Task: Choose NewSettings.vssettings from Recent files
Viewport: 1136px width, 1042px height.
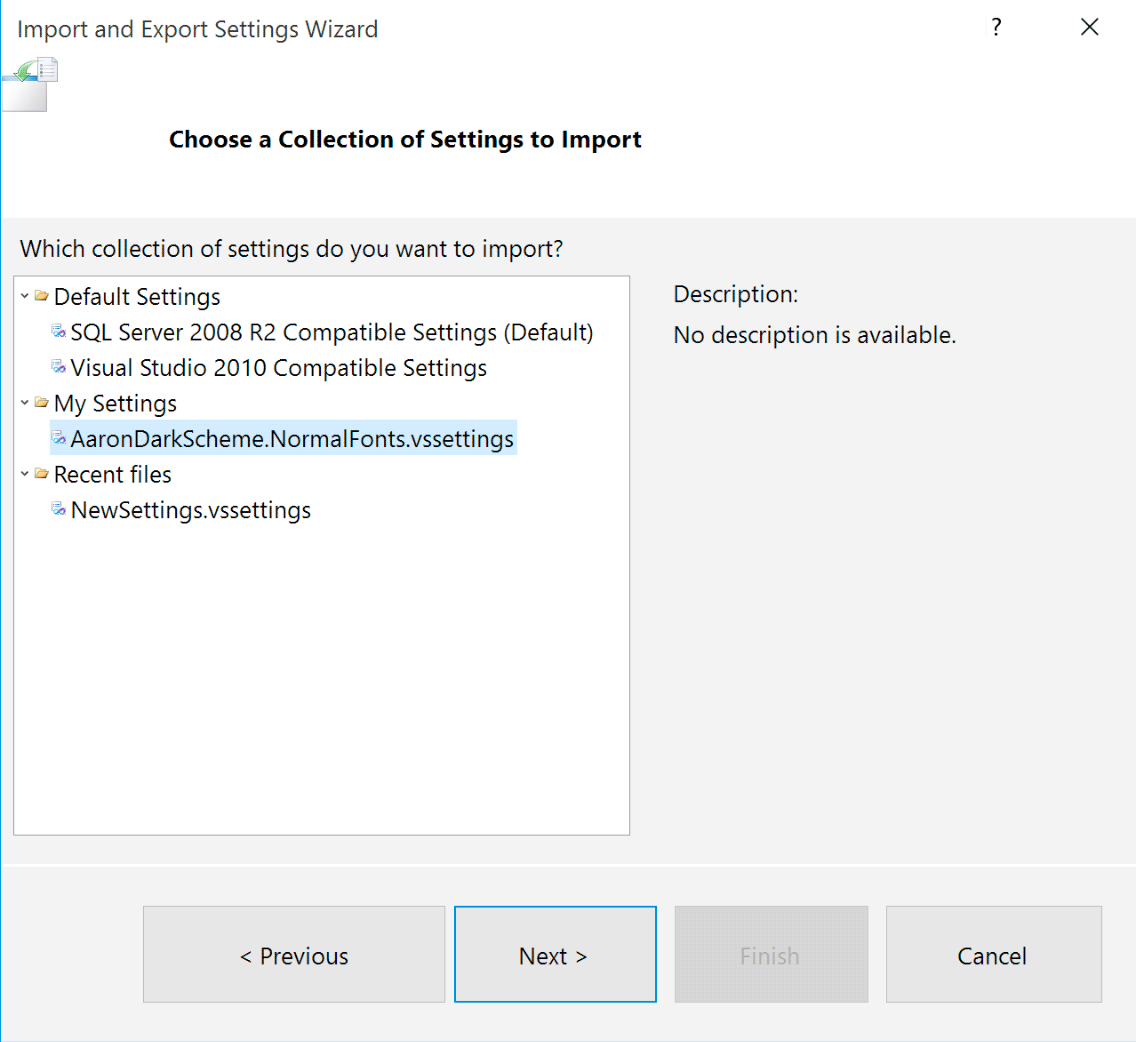Action: click(x=191, y=510)
